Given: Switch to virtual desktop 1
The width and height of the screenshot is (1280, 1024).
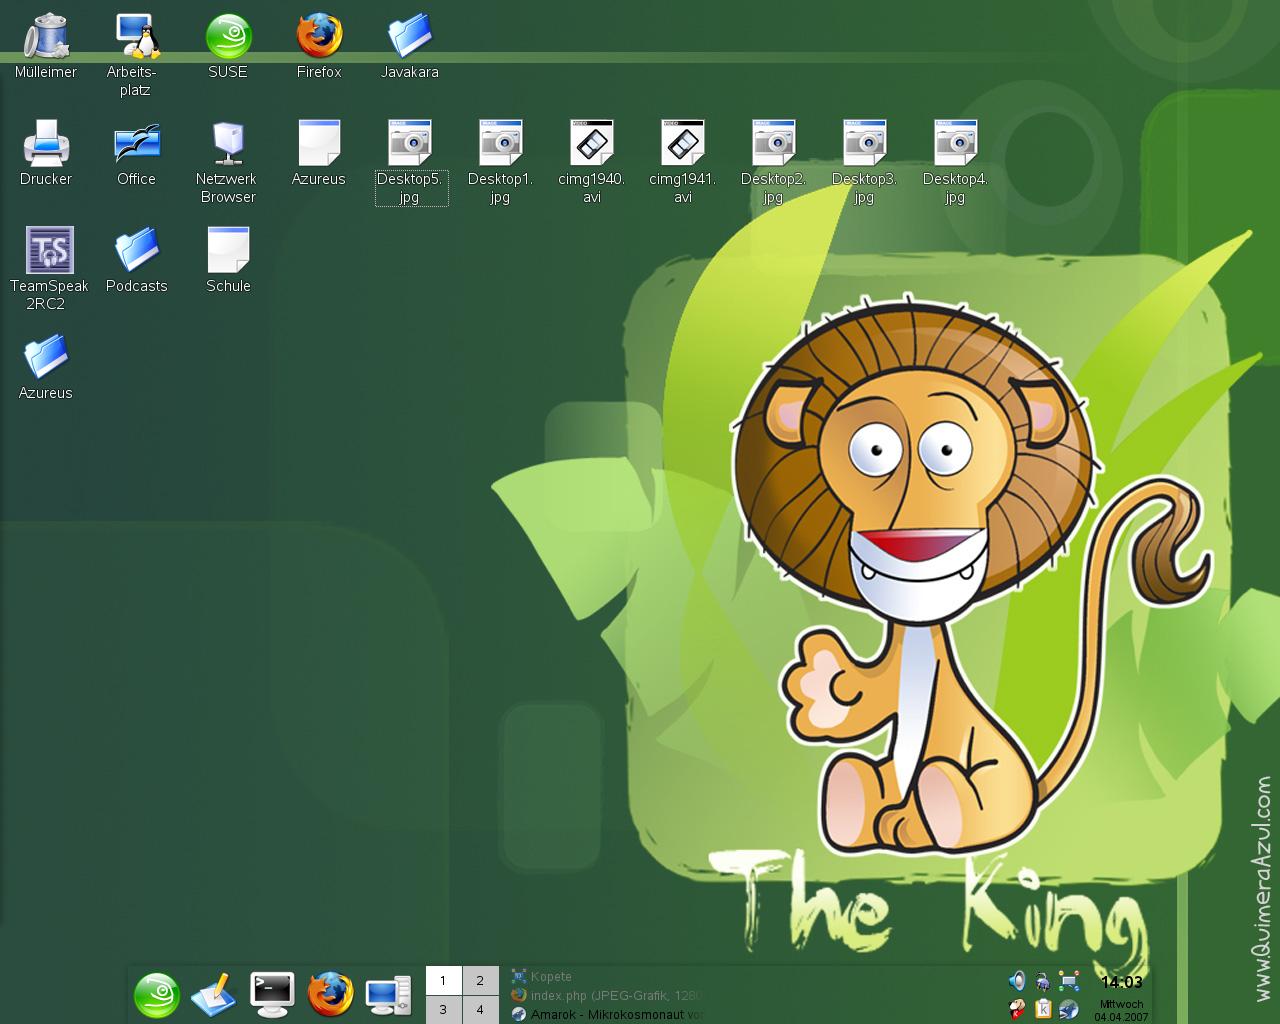Looking at the screenshot, I should pos(443,981).
